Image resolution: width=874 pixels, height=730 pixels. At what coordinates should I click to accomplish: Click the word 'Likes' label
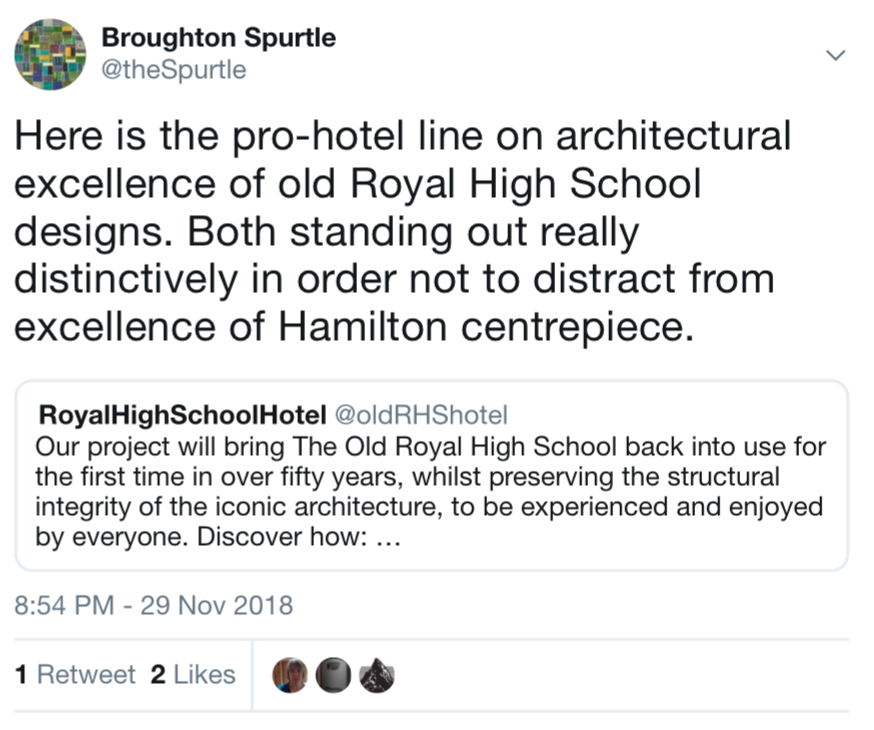click(x=205, y=674)
